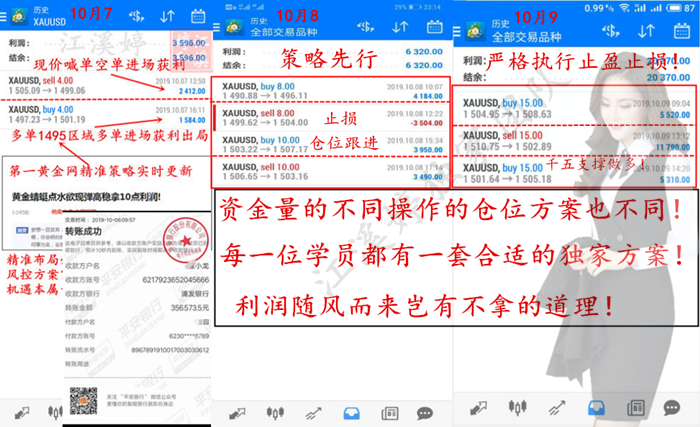Open News tab in 10月9 bottom bar
Image resolution: width=700 pixels, height=427 pixels.
[636, 407]
